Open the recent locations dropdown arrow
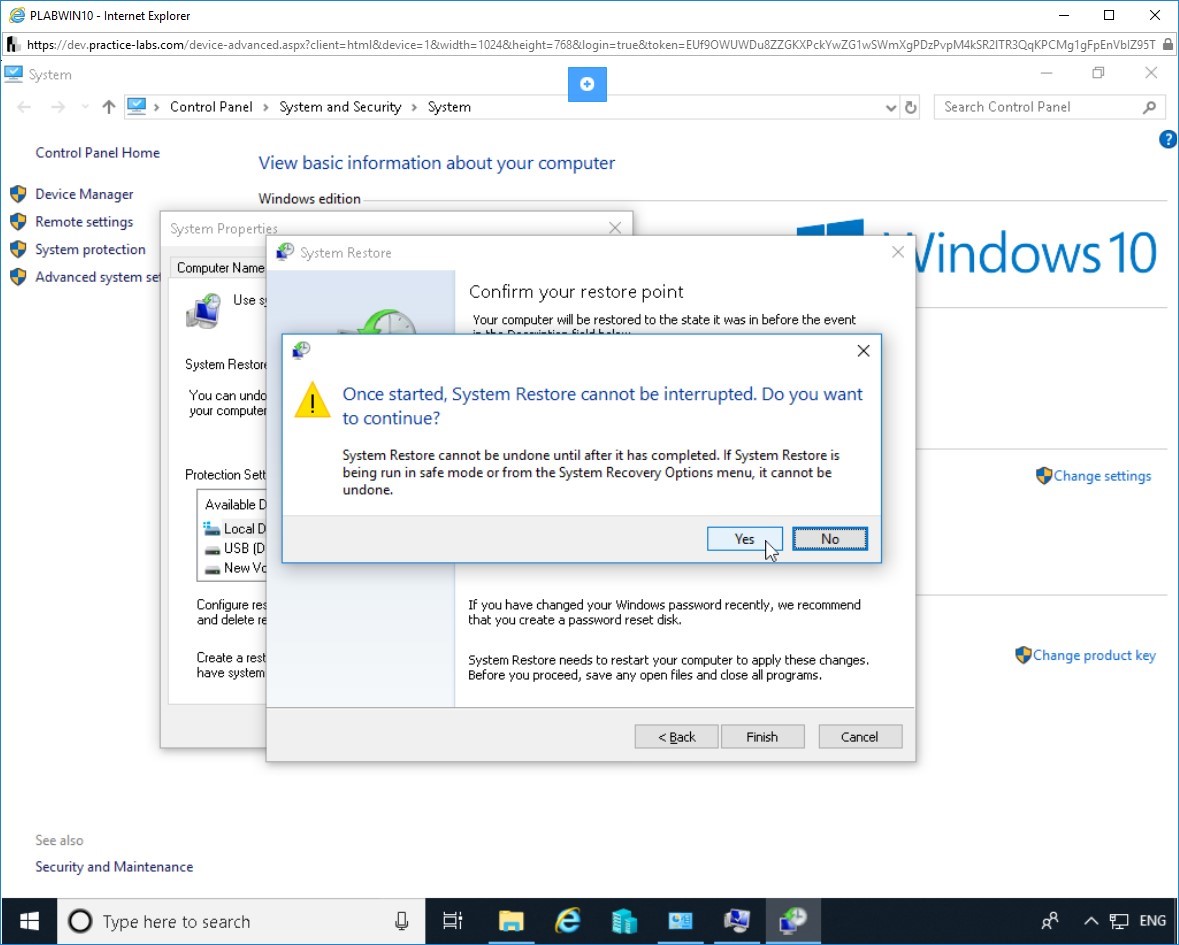This screenshot has width=1179, height=945. point(85,108)
